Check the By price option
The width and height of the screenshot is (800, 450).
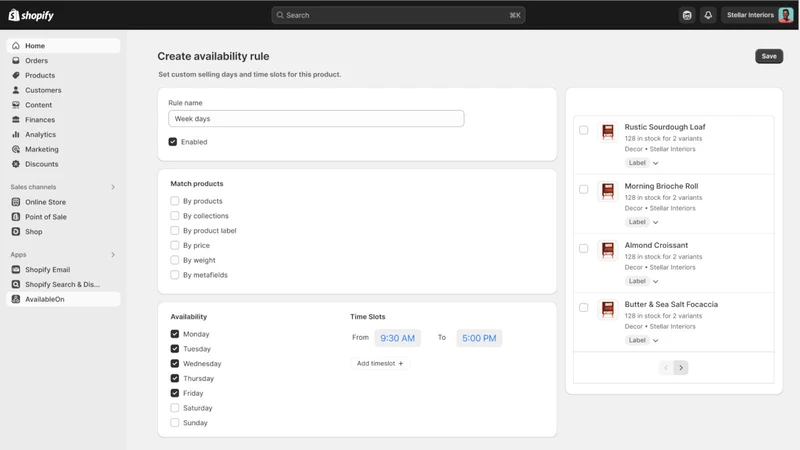tap(174, 245)
